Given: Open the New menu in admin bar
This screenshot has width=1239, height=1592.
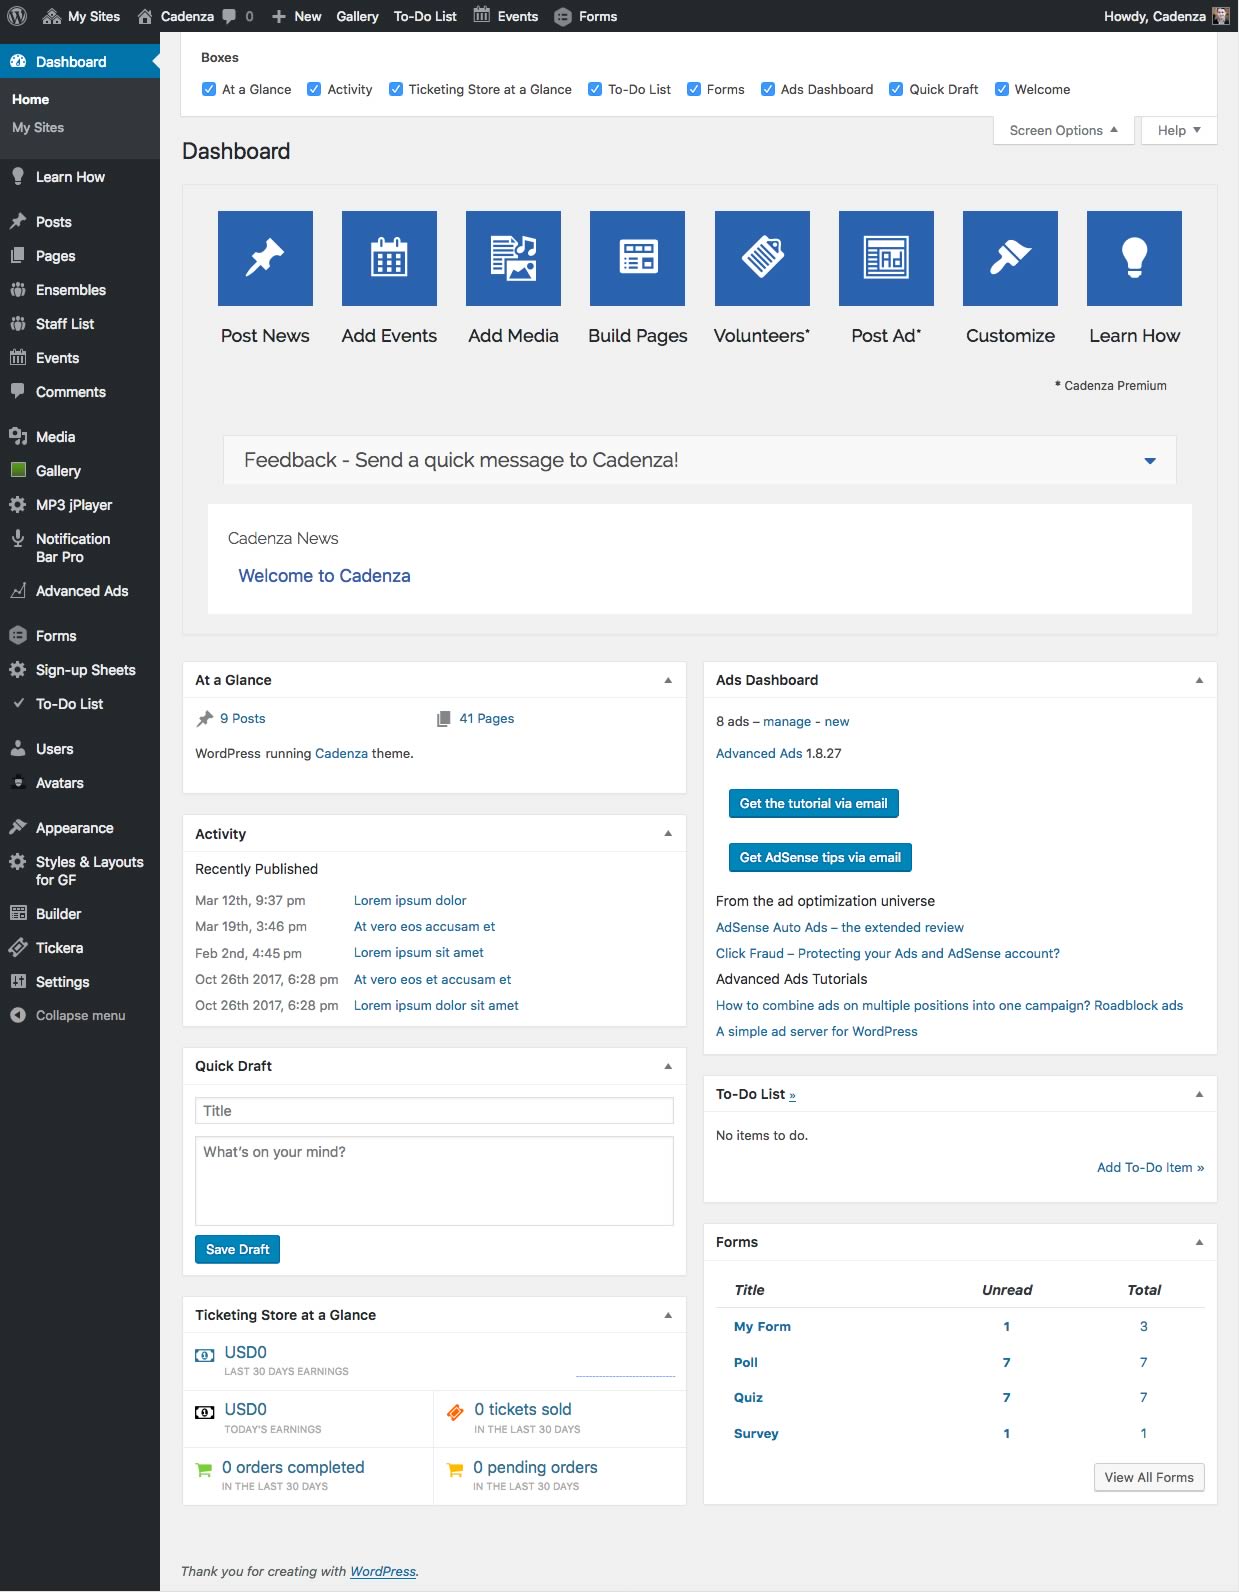Looking at the screenshot, I should point(297,16).
